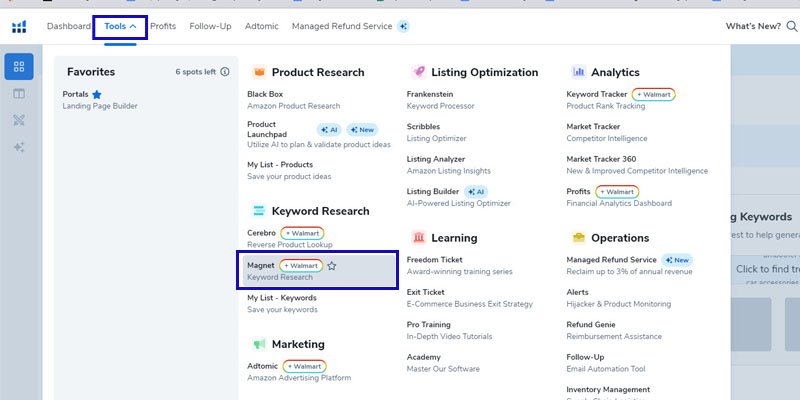
Task: Click the Product Research box icon
Action: 259,72
